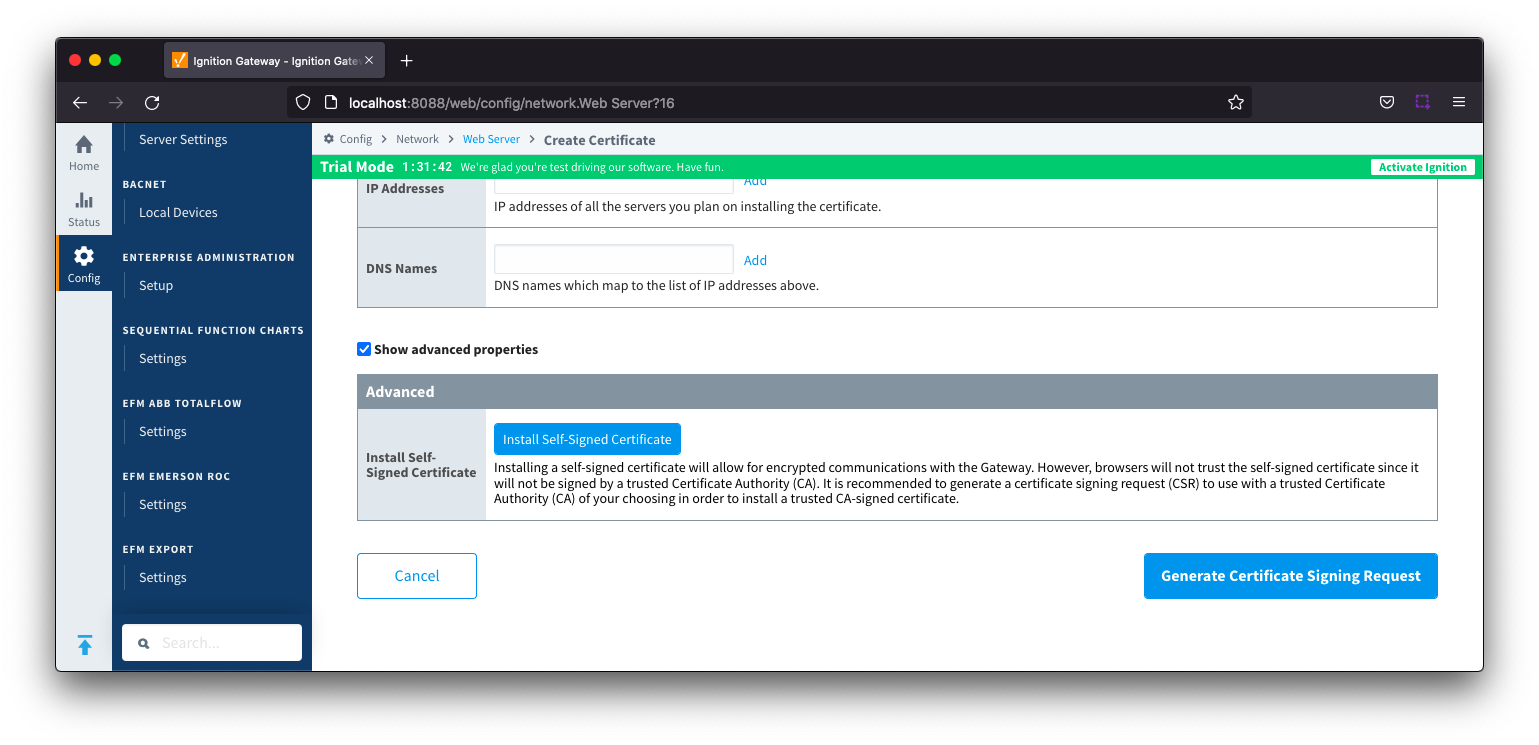Open a new browser tab with plus
Viewport: 1539px width, 745px height.
point(406,61)
